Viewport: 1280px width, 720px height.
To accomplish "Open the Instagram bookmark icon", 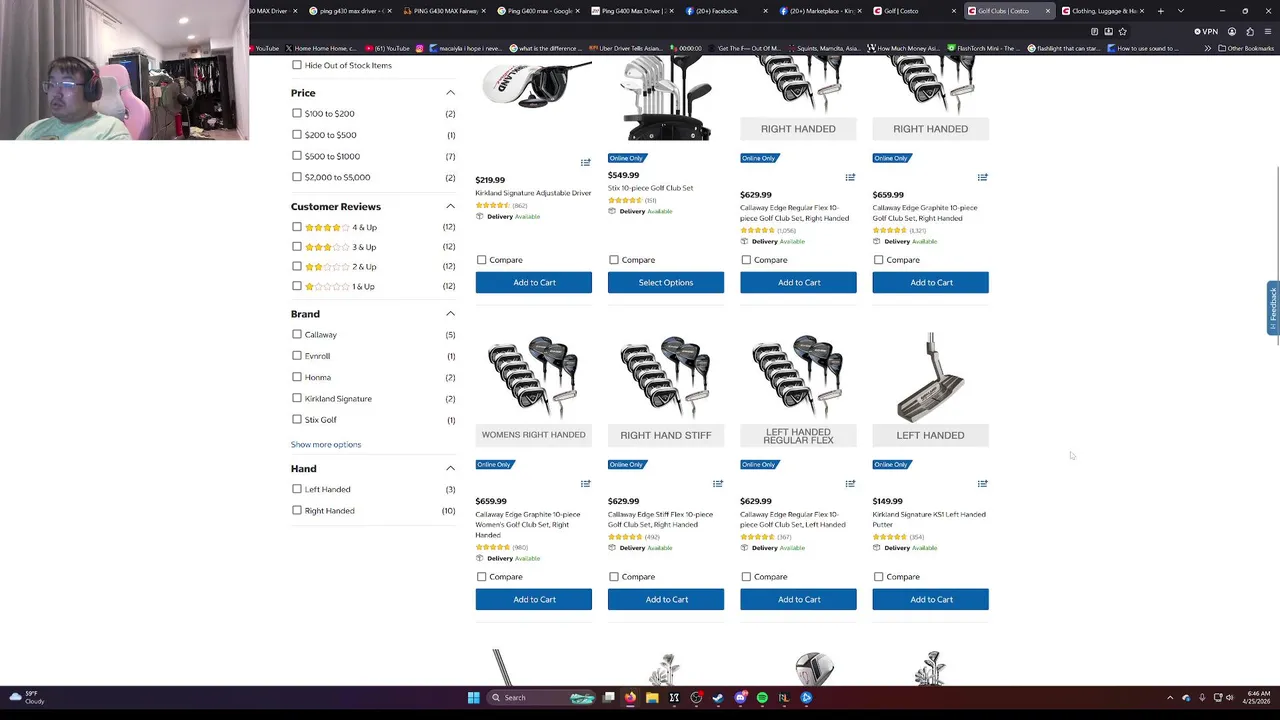I will pos(419,48).
